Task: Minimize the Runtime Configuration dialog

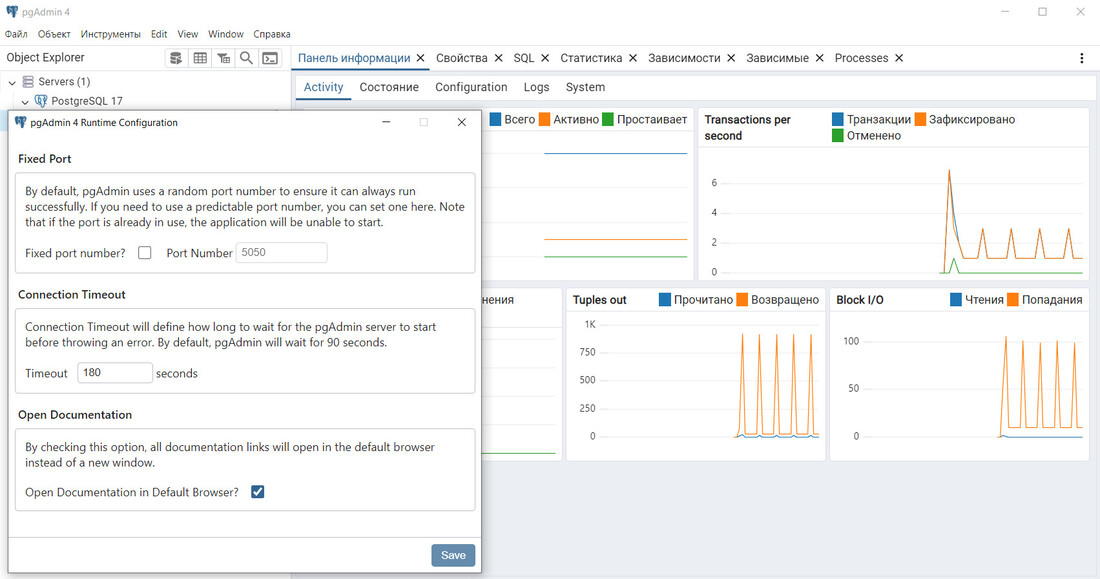Action: coord(386,122)
